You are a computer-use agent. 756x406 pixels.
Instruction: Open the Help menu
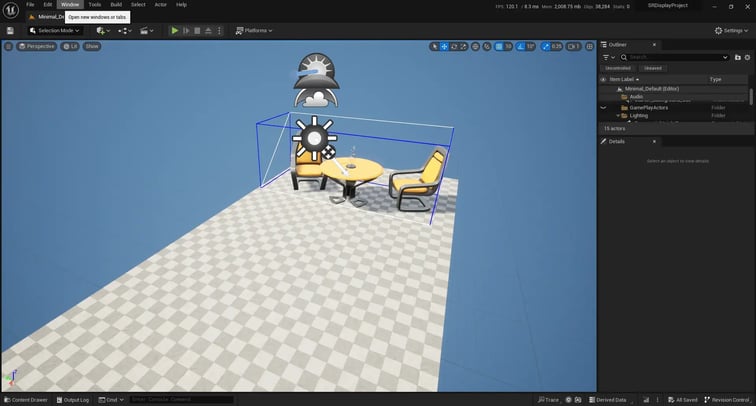coord(181,4)
